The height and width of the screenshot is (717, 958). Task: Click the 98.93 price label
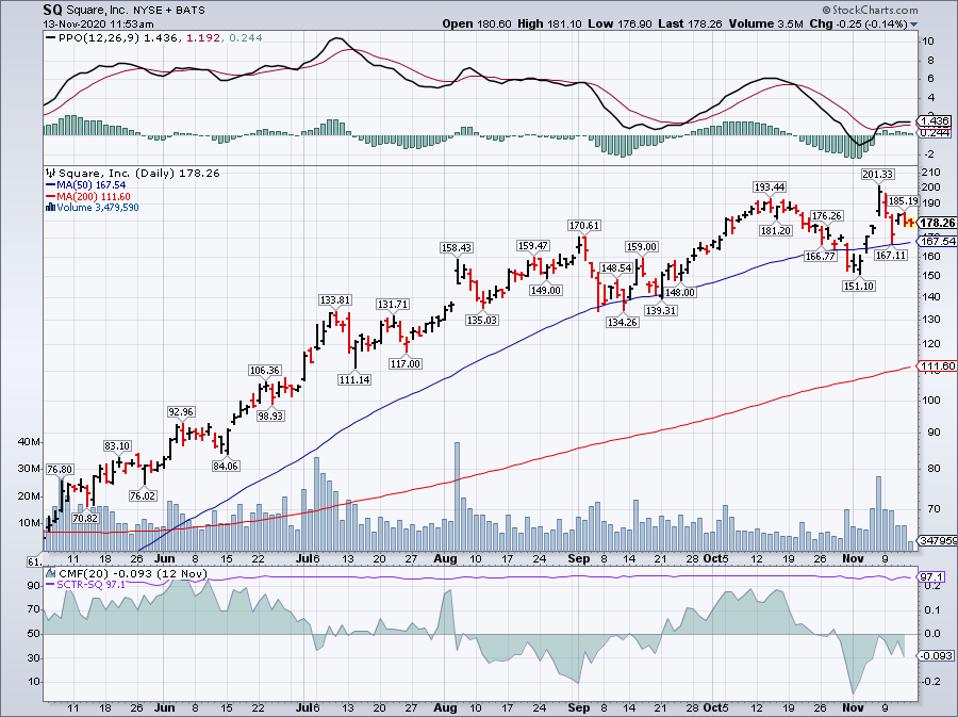coord(270,415)
